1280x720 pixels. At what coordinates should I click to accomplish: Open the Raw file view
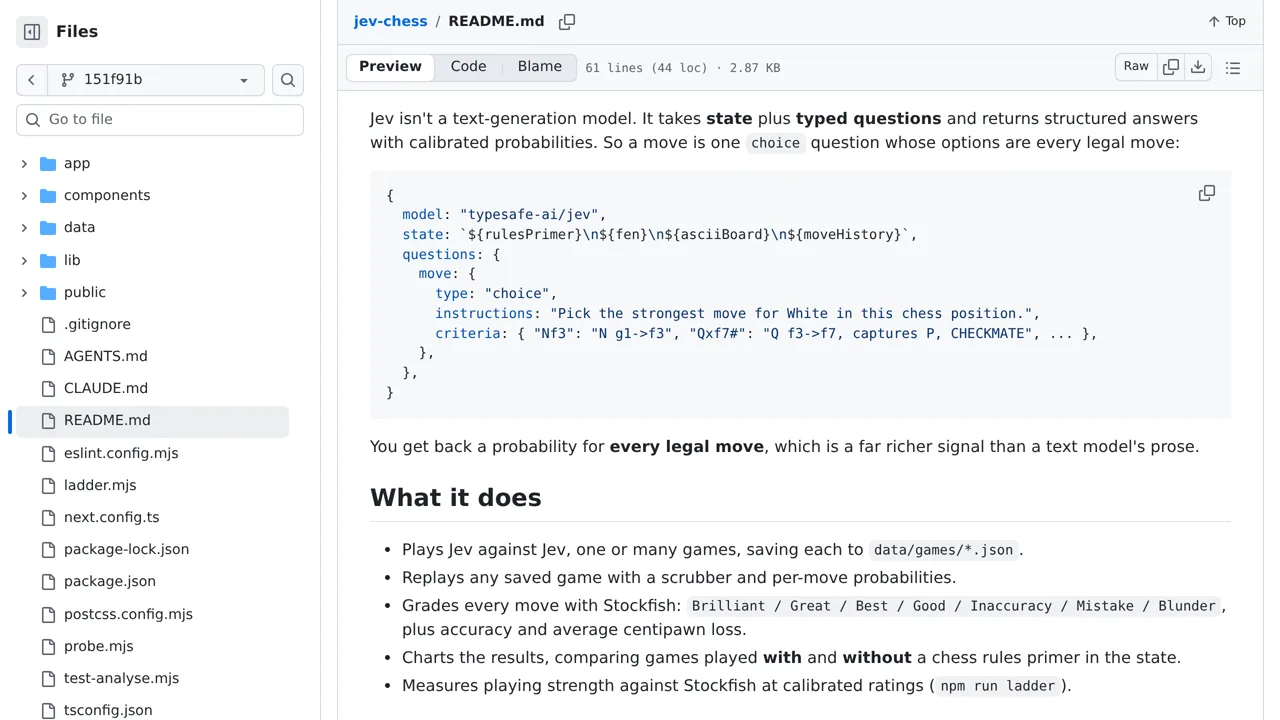pos(1136,67)
